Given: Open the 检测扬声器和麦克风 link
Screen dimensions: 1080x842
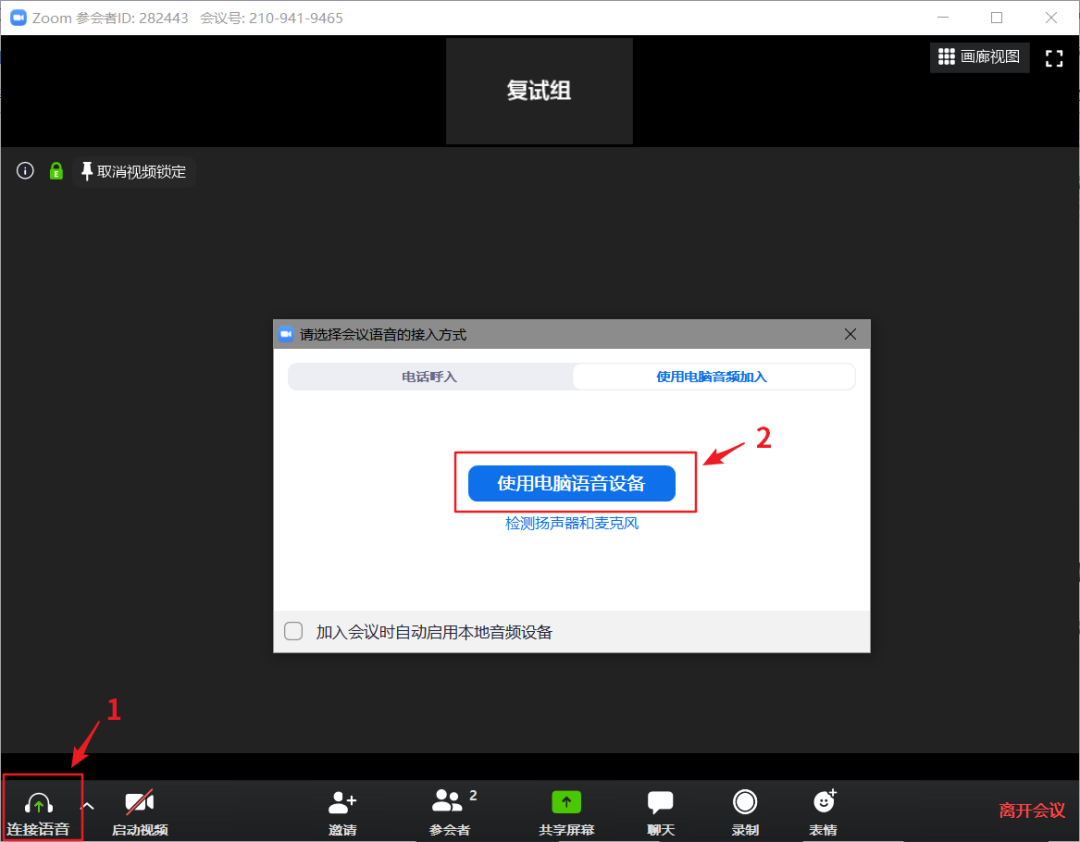Looking at the screenshot, I should coord(571,523).
